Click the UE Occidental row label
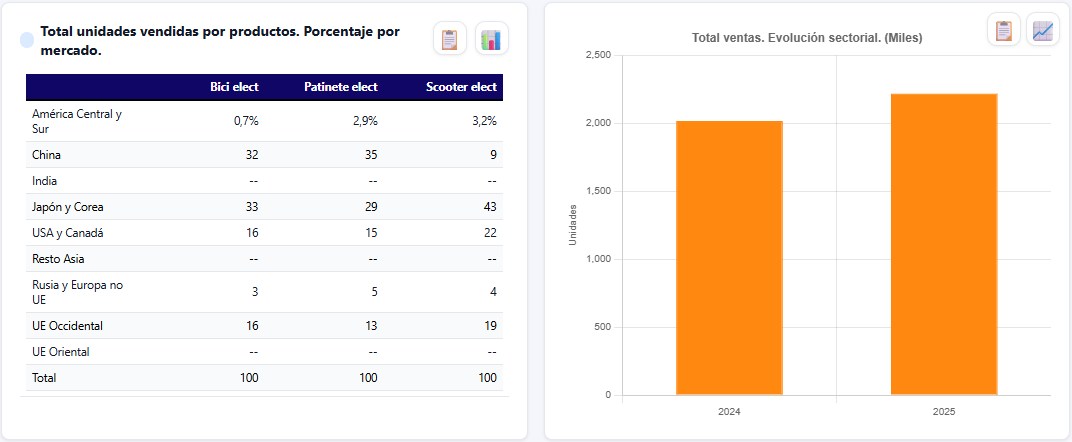Screen dimensions: 1072x442 67,326
